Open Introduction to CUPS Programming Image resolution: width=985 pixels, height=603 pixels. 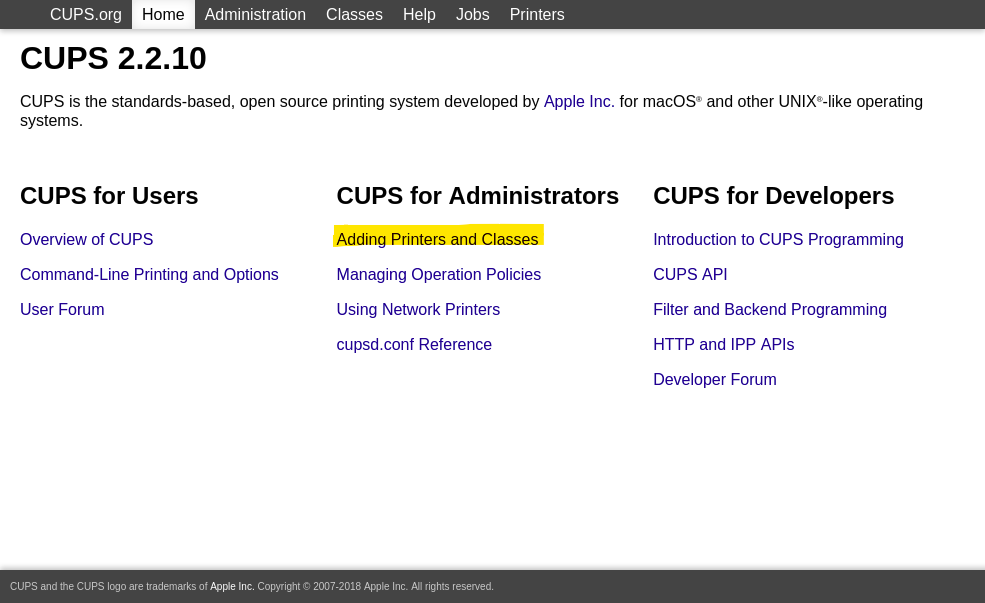(x=778, y=240)
